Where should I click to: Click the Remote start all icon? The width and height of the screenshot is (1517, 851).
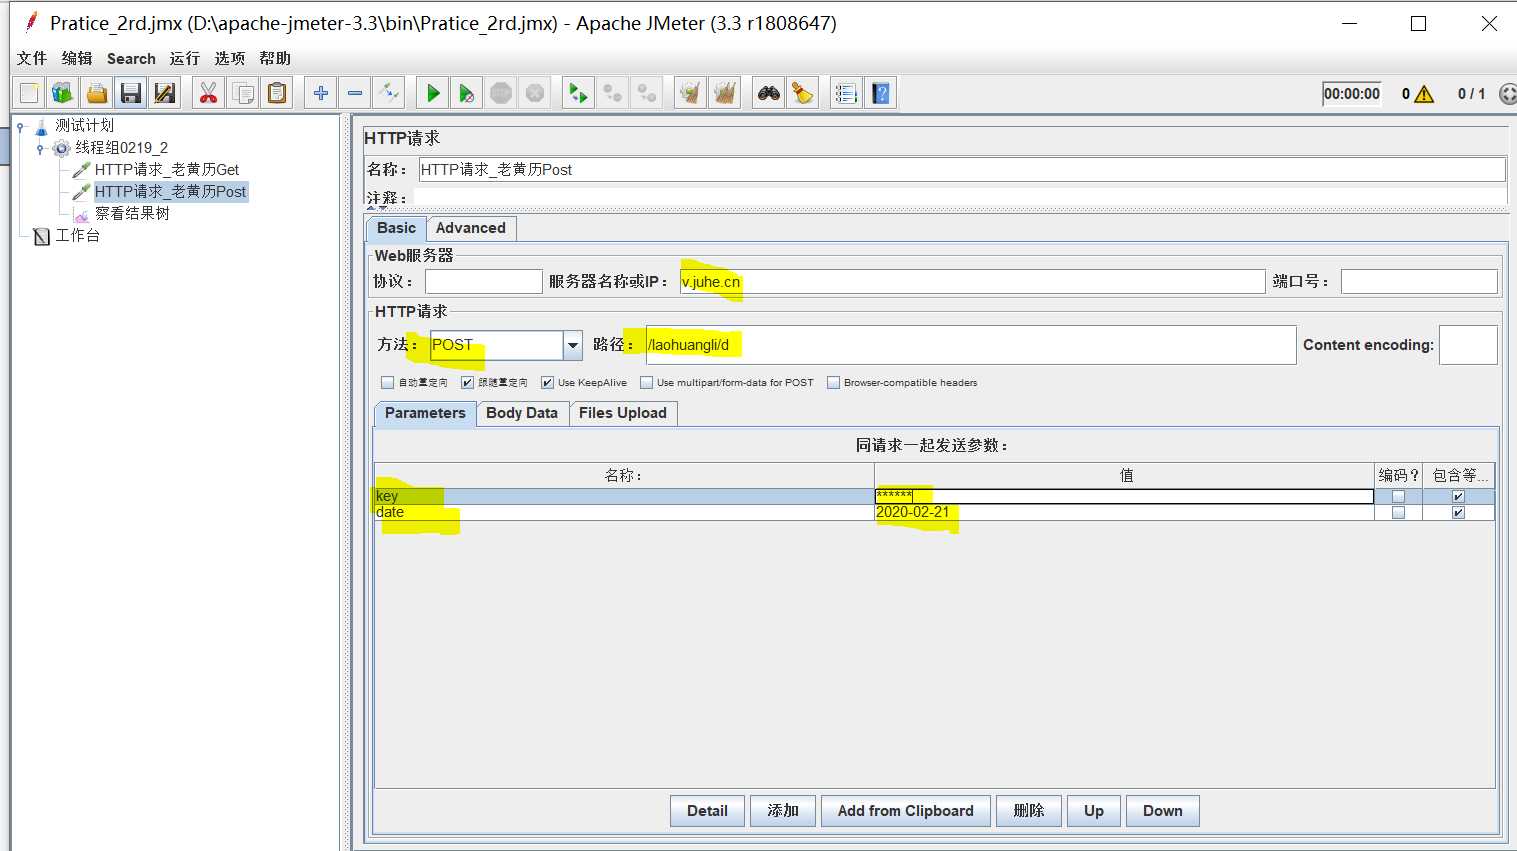coord(578,93)
